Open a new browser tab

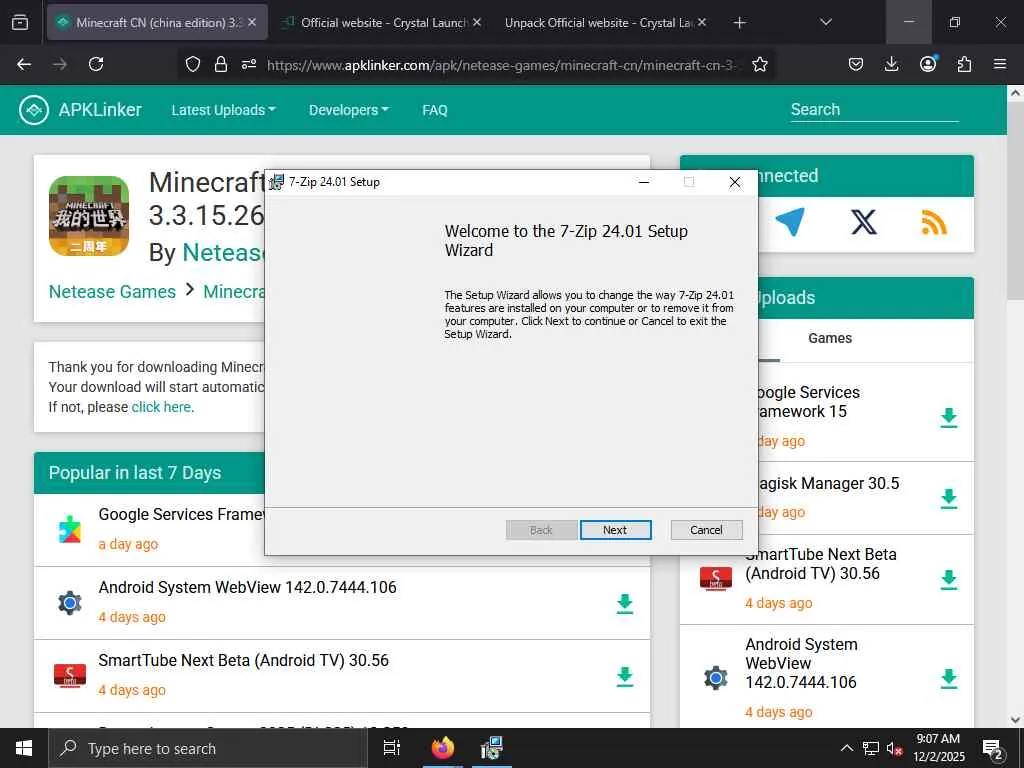(739, 23)
